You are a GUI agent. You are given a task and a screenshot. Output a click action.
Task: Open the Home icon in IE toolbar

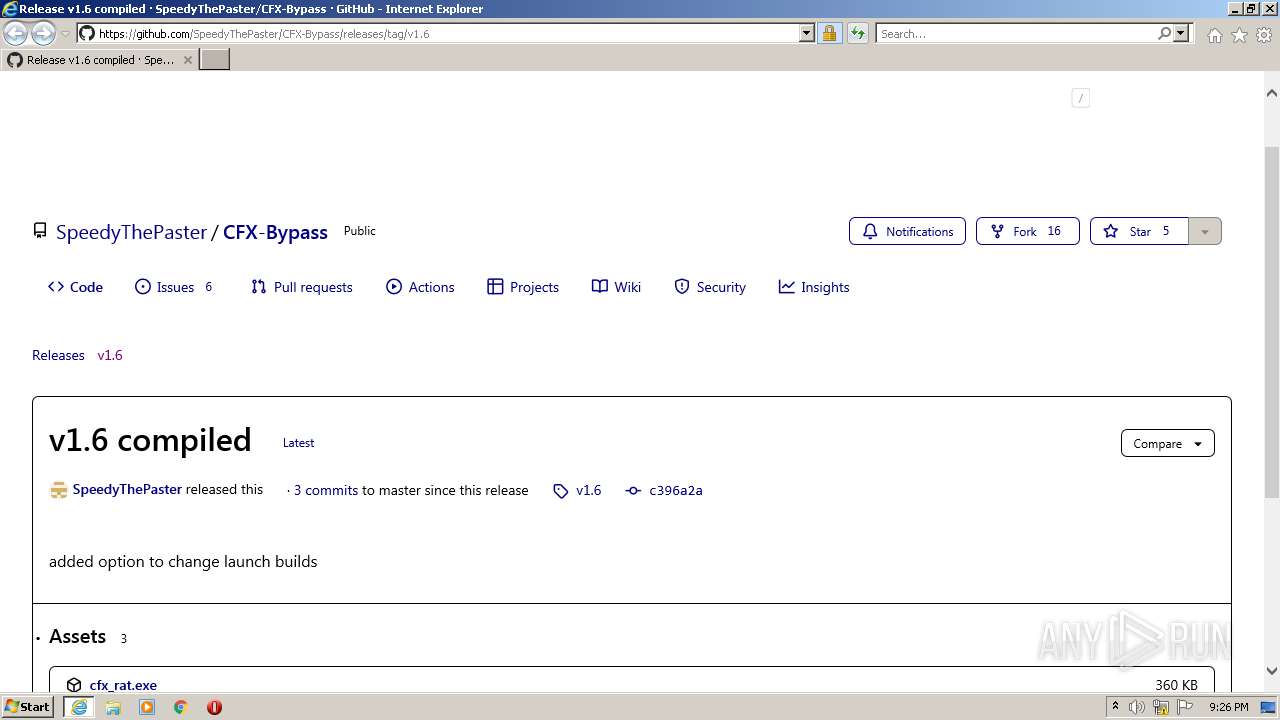pos(1215,35)
